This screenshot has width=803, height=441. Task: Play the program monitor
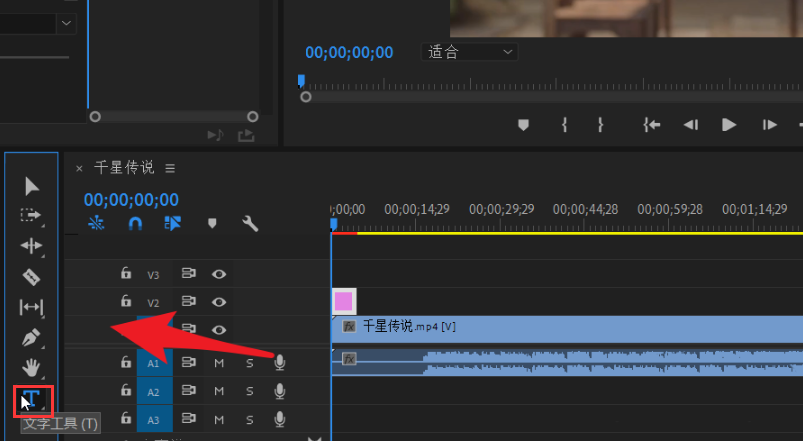coord(728,124)
